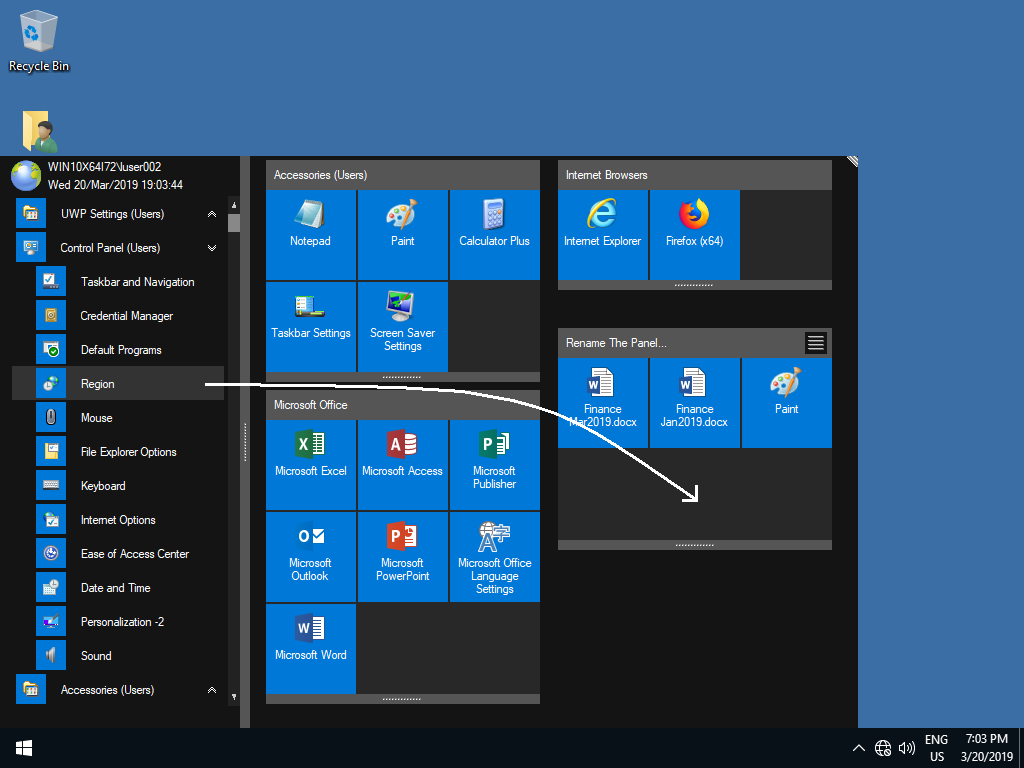Open the Rename The Panel hamburger menu

click(x=816, y=343)
